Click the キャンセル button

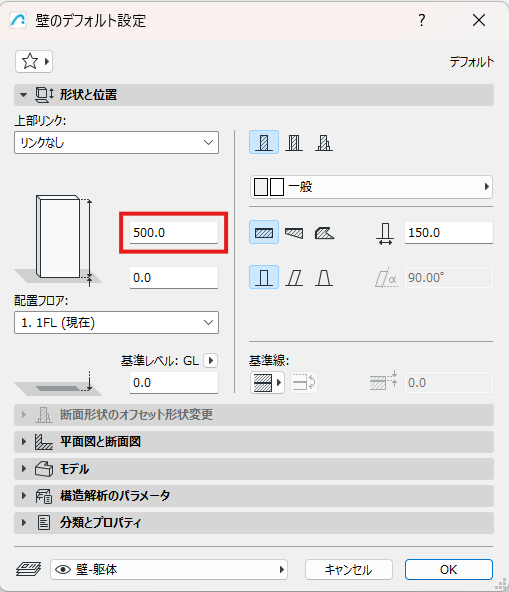pos(349,569)
